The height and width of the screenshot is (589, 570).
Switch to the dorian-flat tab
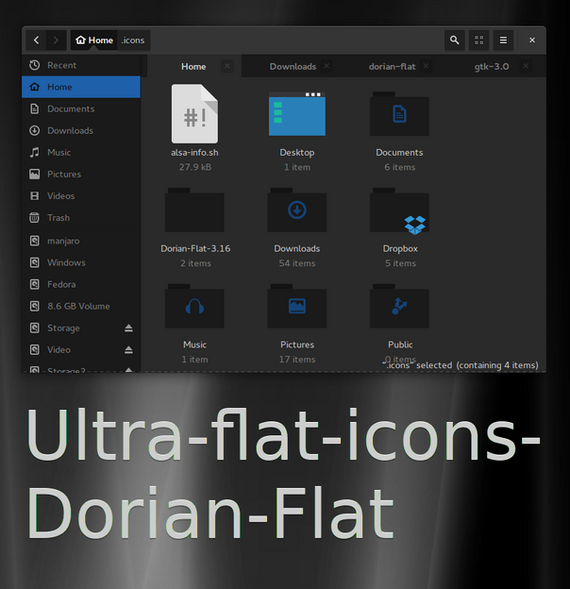[x=392, y=66]
